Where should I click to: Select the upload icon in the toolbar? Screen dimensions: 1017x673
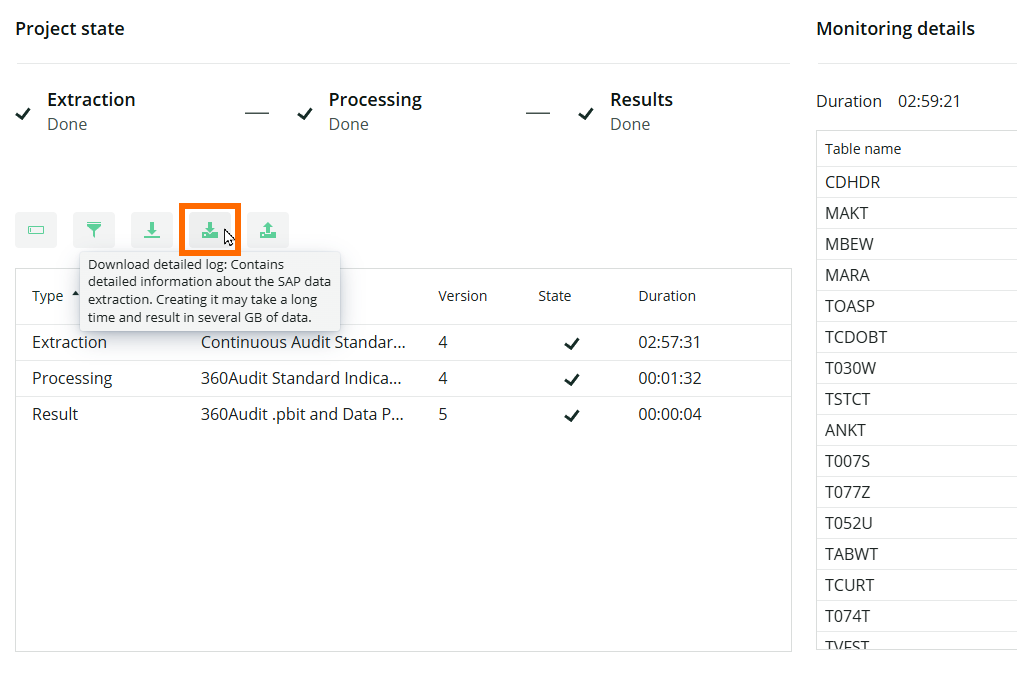268,230
